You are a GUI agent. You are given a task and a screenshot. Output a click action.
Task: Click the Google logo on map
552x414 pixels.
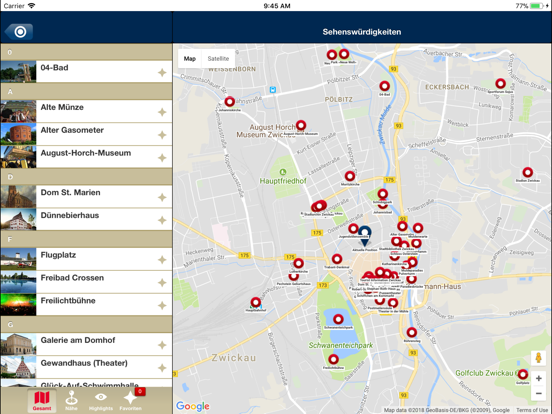[193, 406]
